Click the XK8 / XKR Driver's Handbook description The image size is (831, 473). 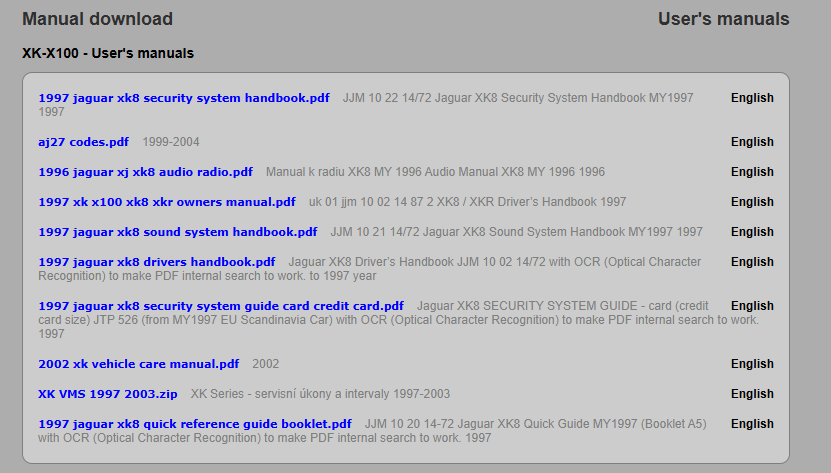point(467,202)
